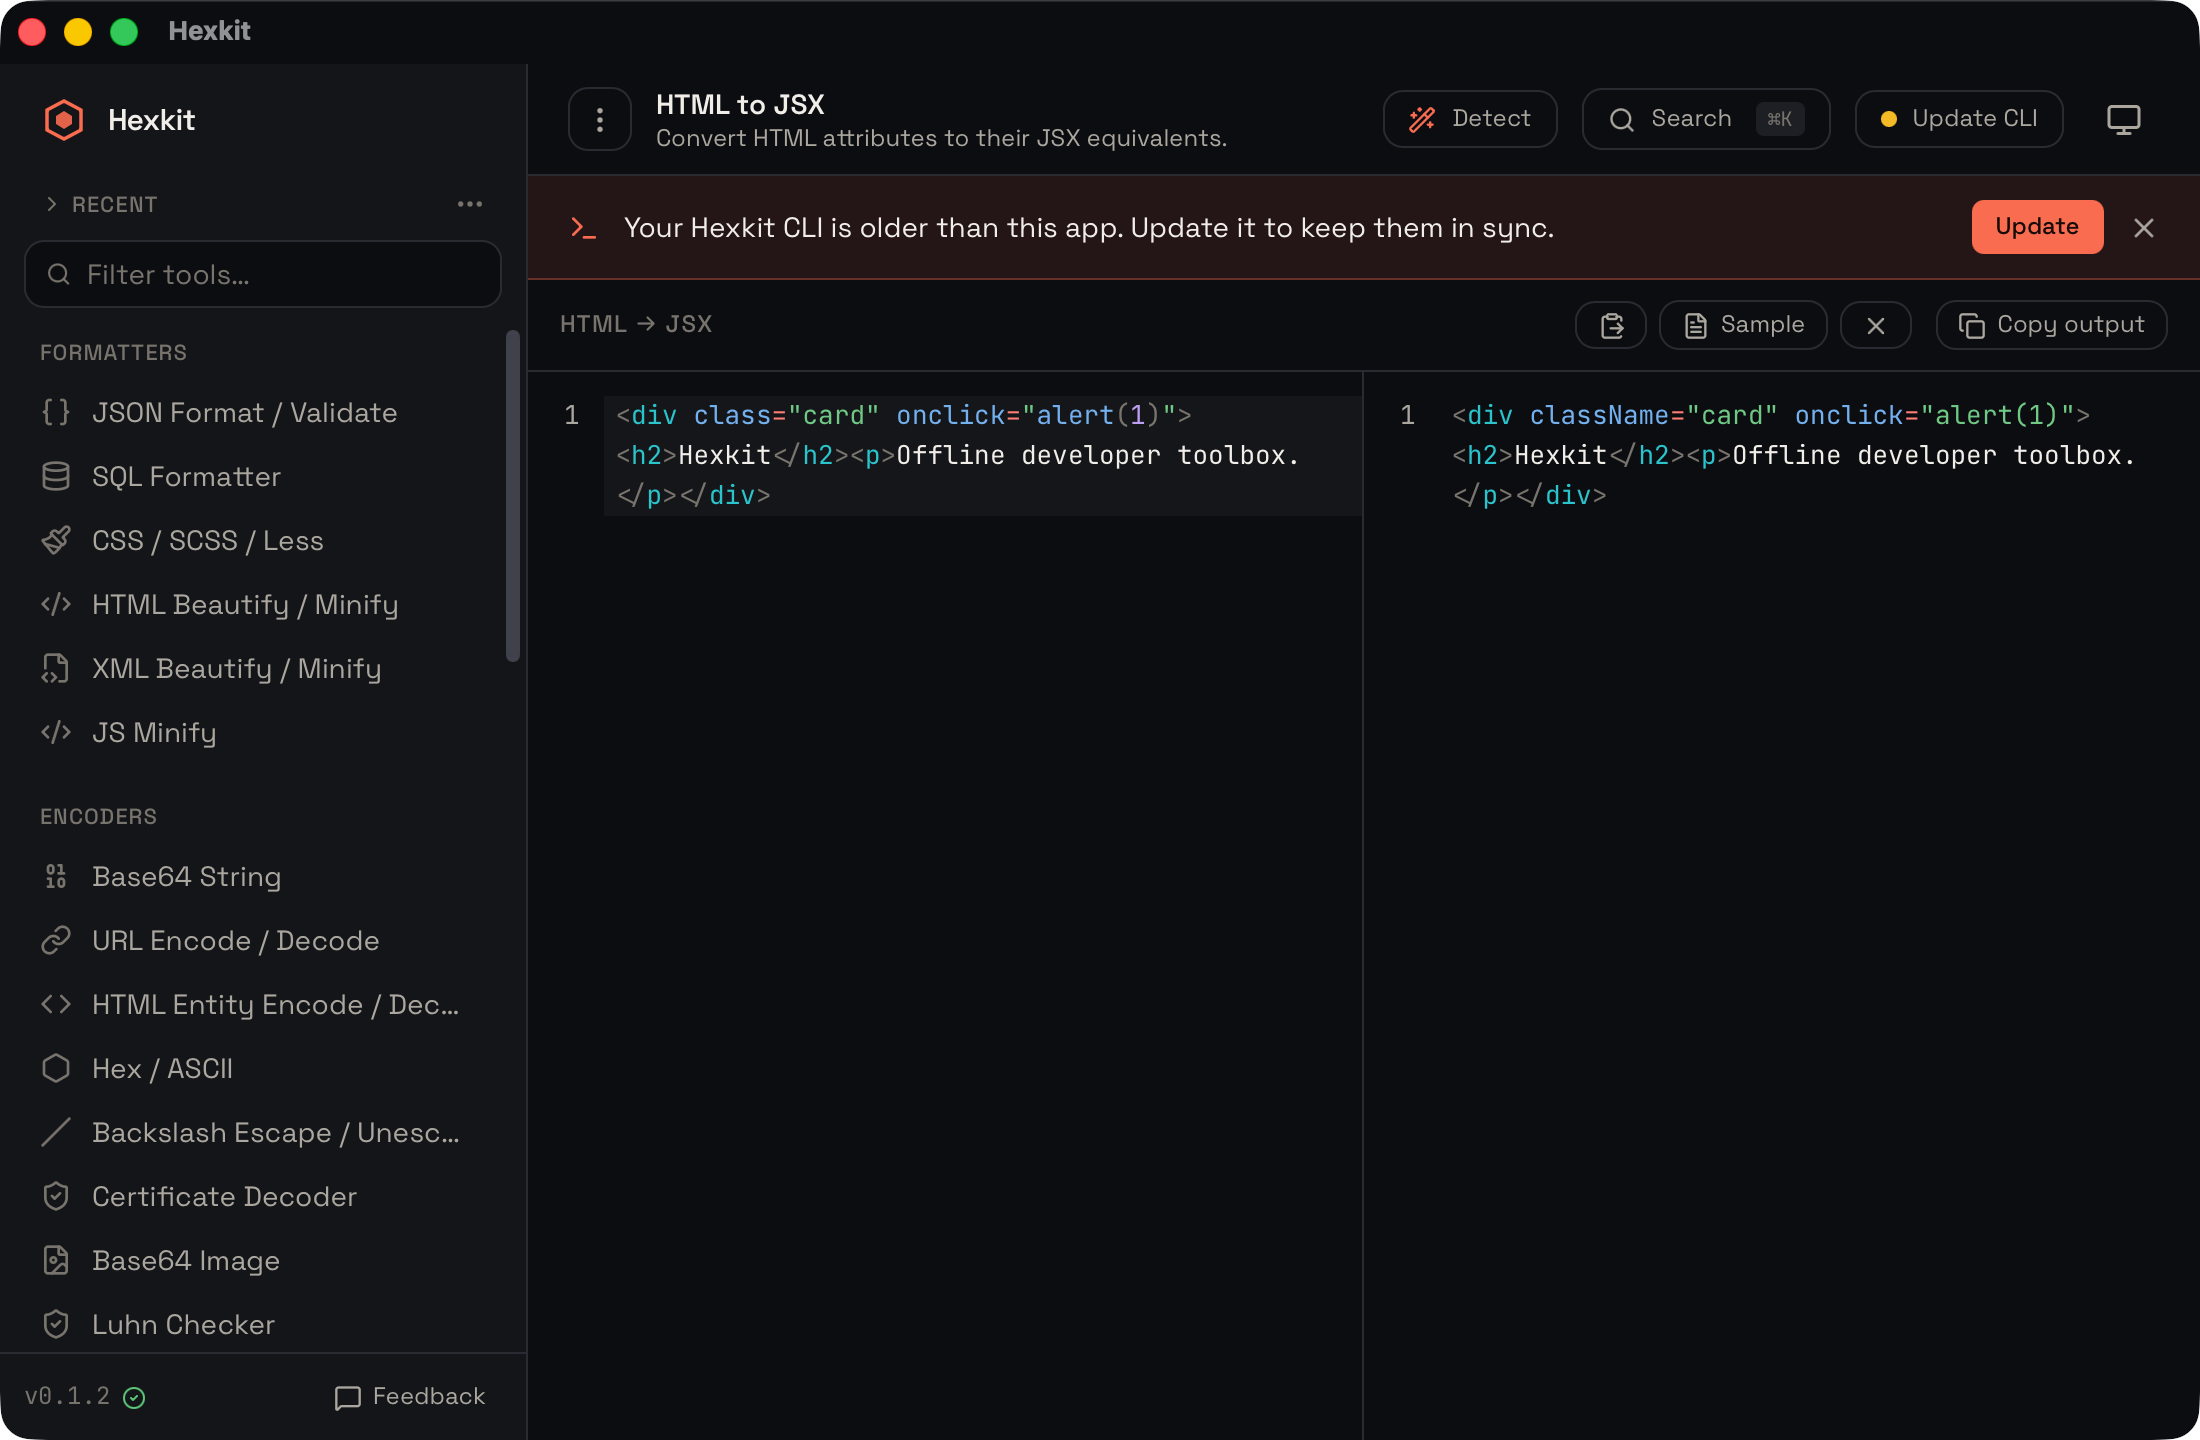
Task: Click the green version check icon
Action: coord(134,1397)
